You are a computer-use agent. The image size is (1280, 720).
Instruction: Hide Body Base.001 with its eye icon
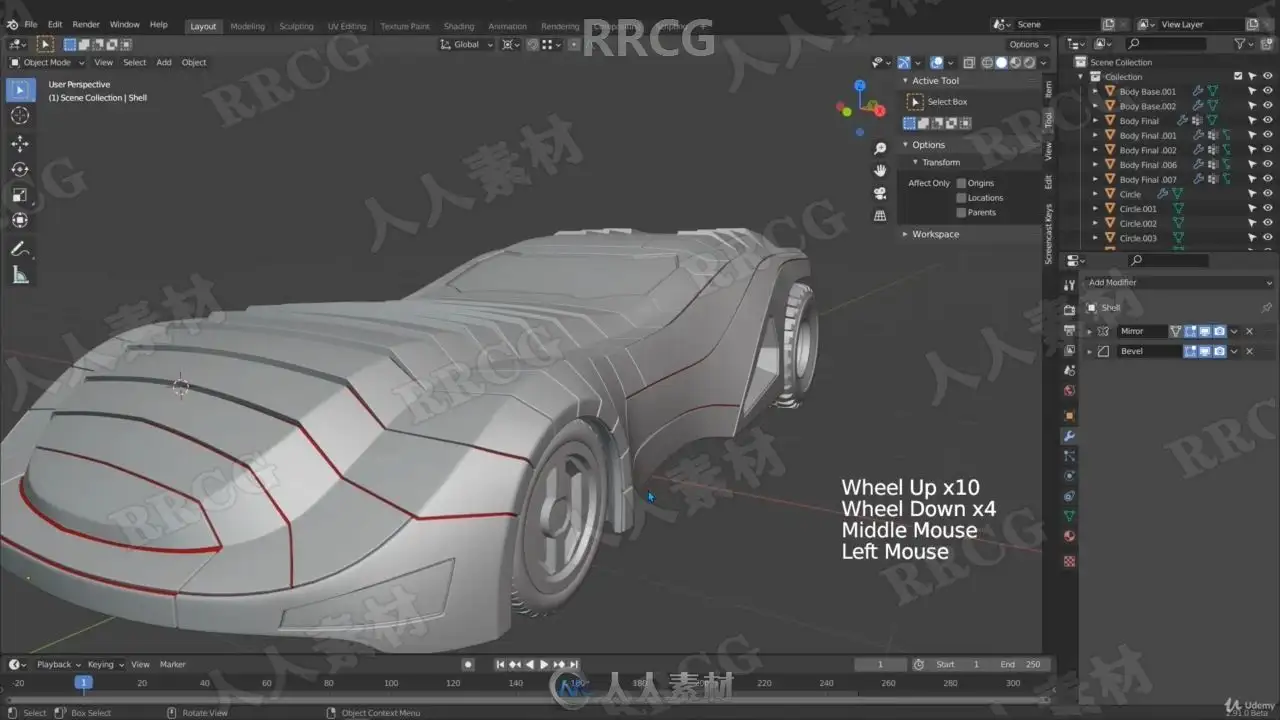tap(1268, 91)
